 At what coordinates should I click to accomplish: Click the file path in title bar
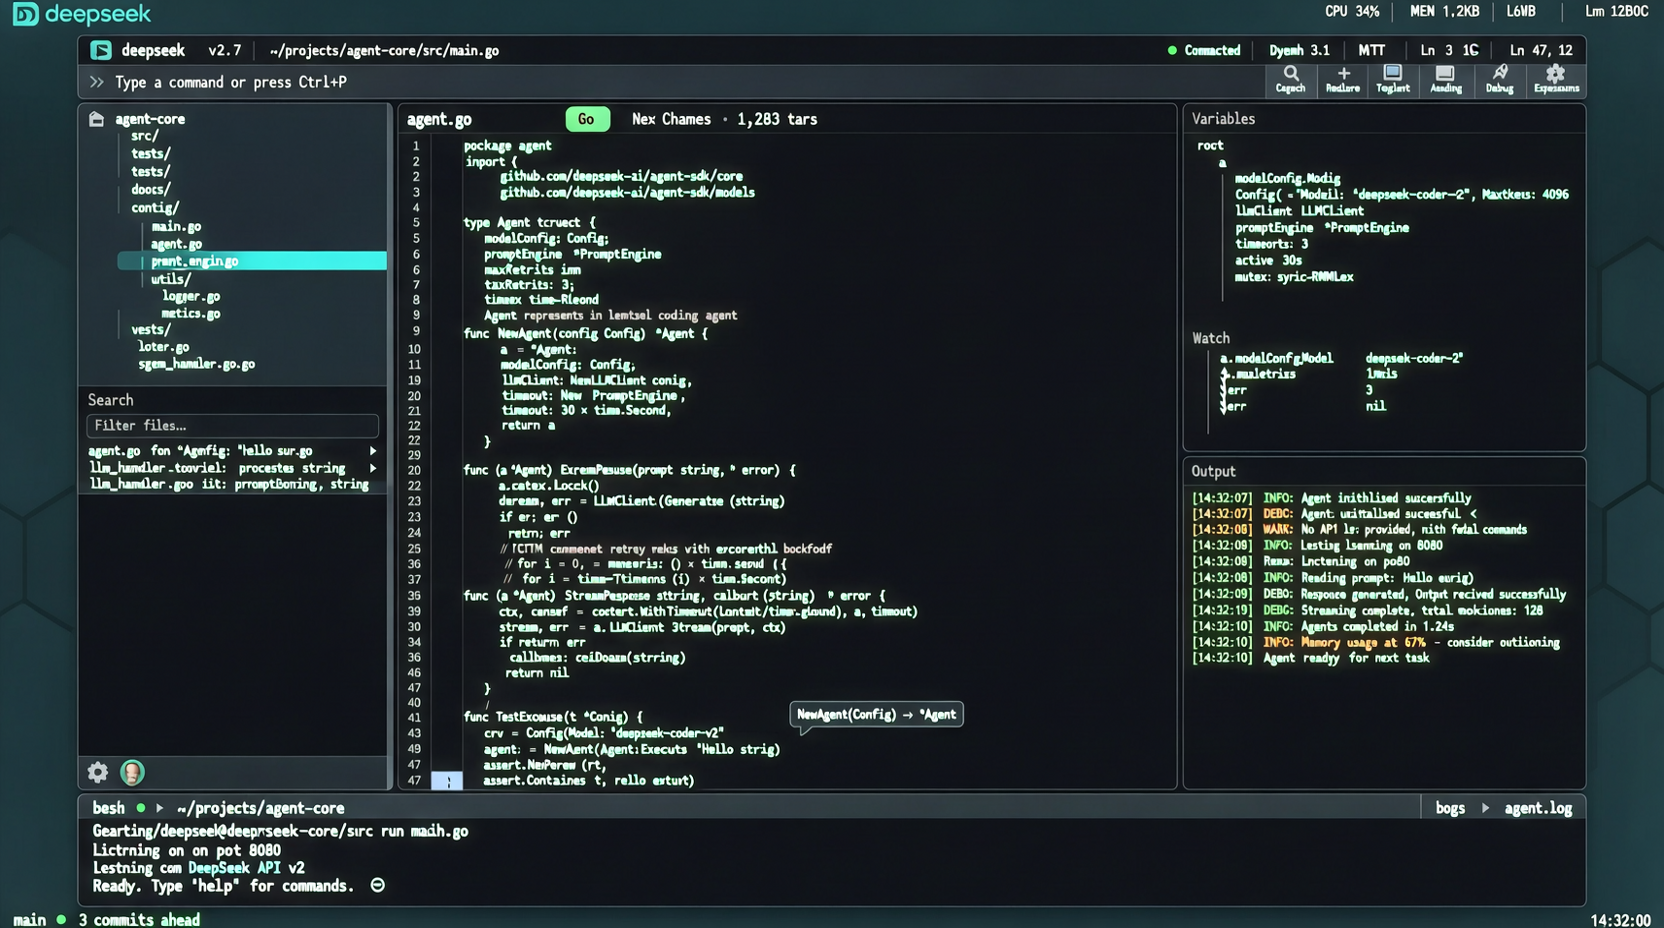[x=384, y=50]
